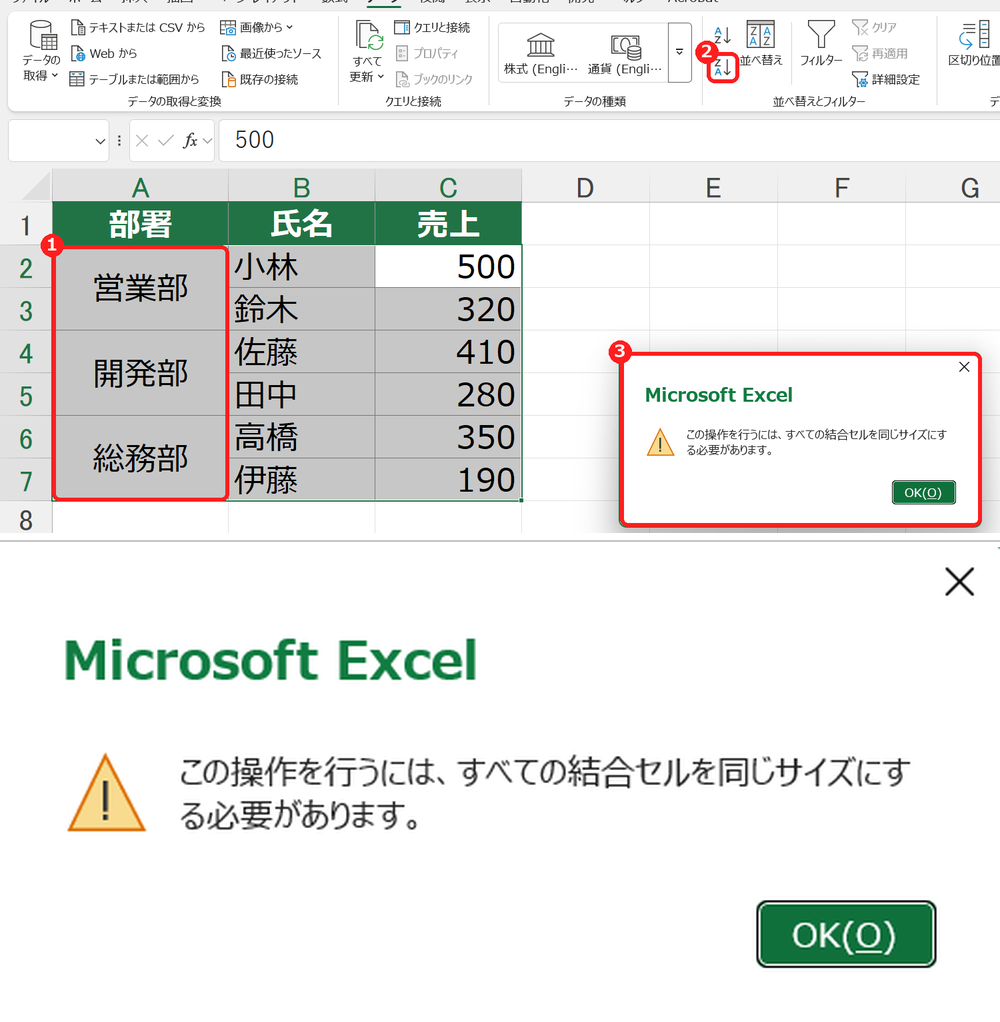Select sales cell with value 500

pyautogui.click(x=448, y=267)
